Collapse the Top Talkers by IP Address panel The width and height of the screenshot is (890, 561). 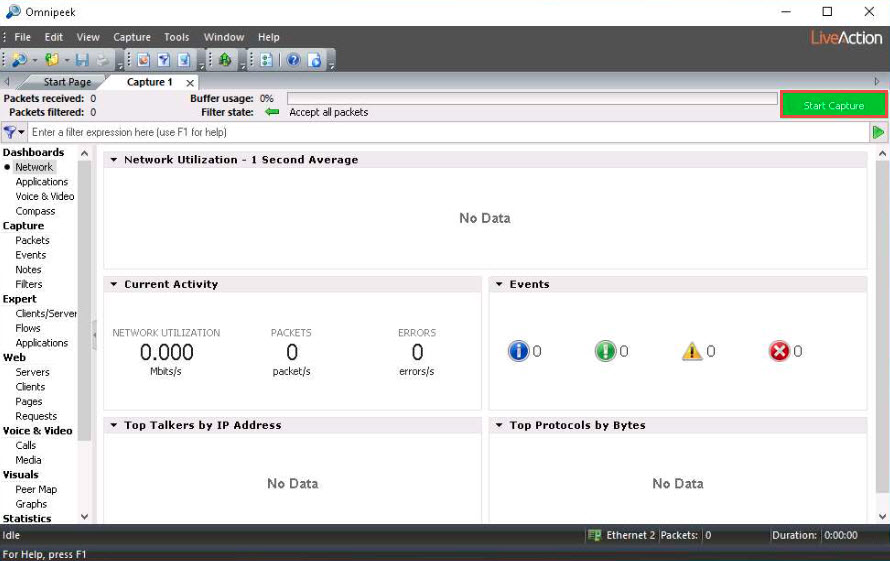[x=114, y=425]
